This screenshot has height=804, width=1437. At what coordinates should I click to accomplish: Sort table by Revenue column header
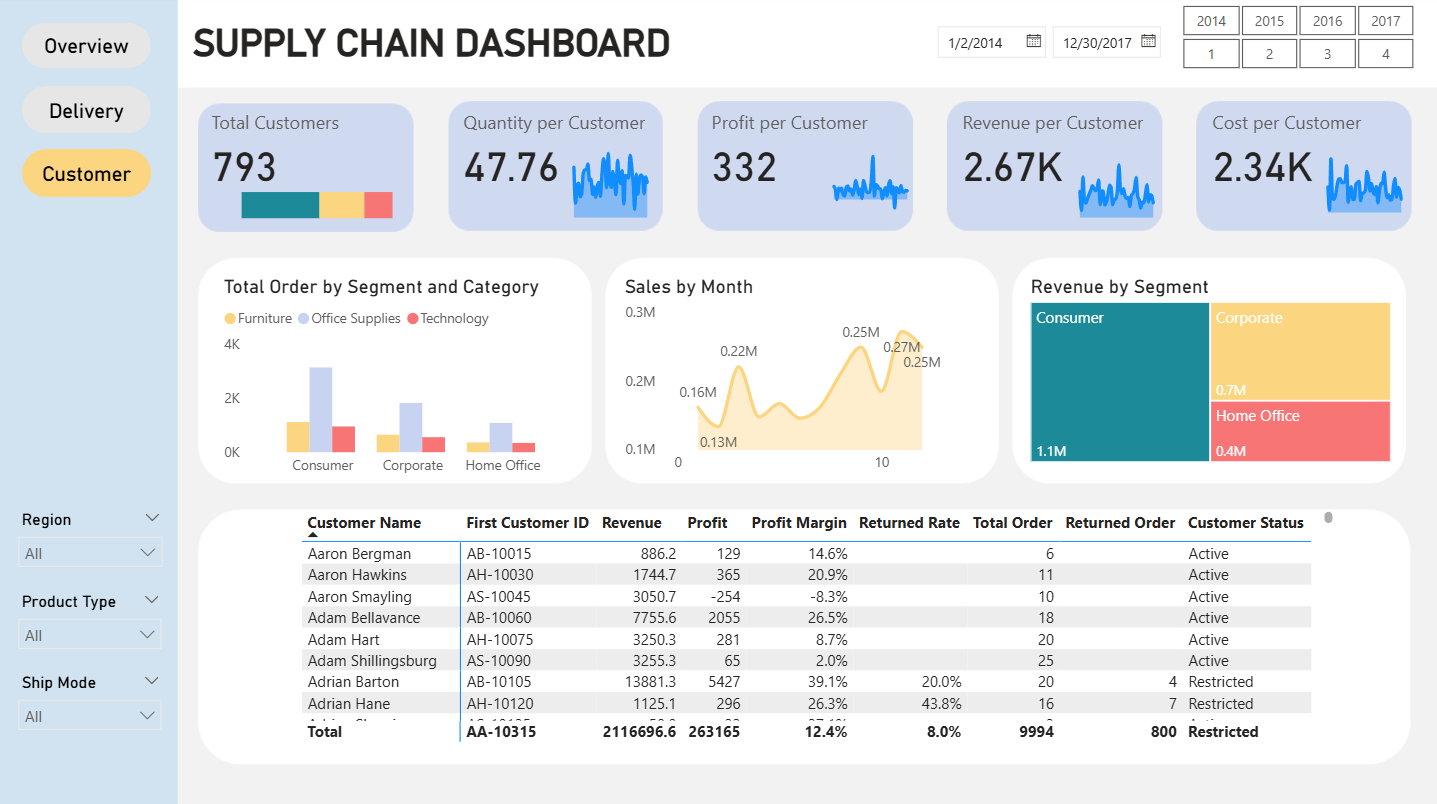click(x=631, y=523)
